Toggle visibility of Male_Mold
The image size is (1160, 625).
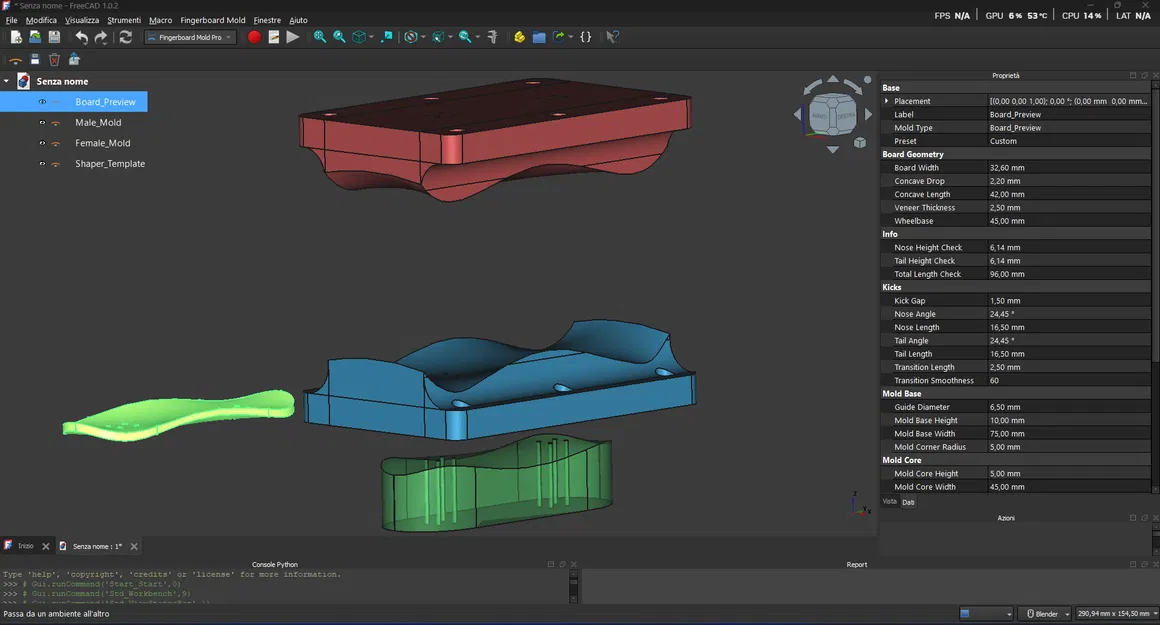42,122
